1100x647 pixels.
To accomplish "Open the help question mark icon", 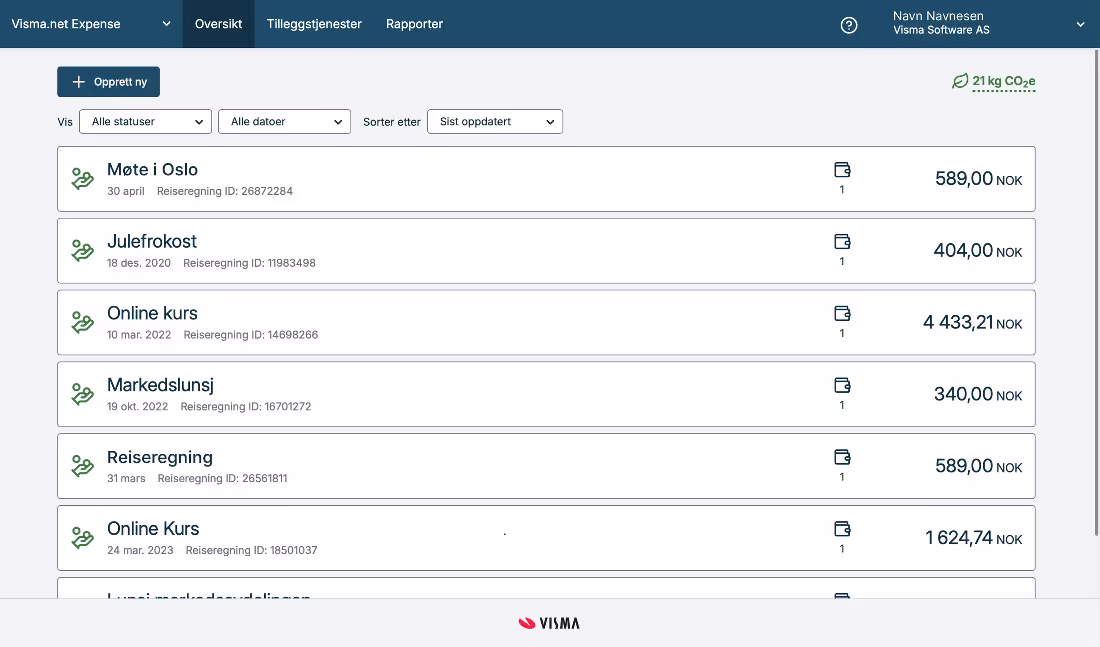I will pos(849,25).
